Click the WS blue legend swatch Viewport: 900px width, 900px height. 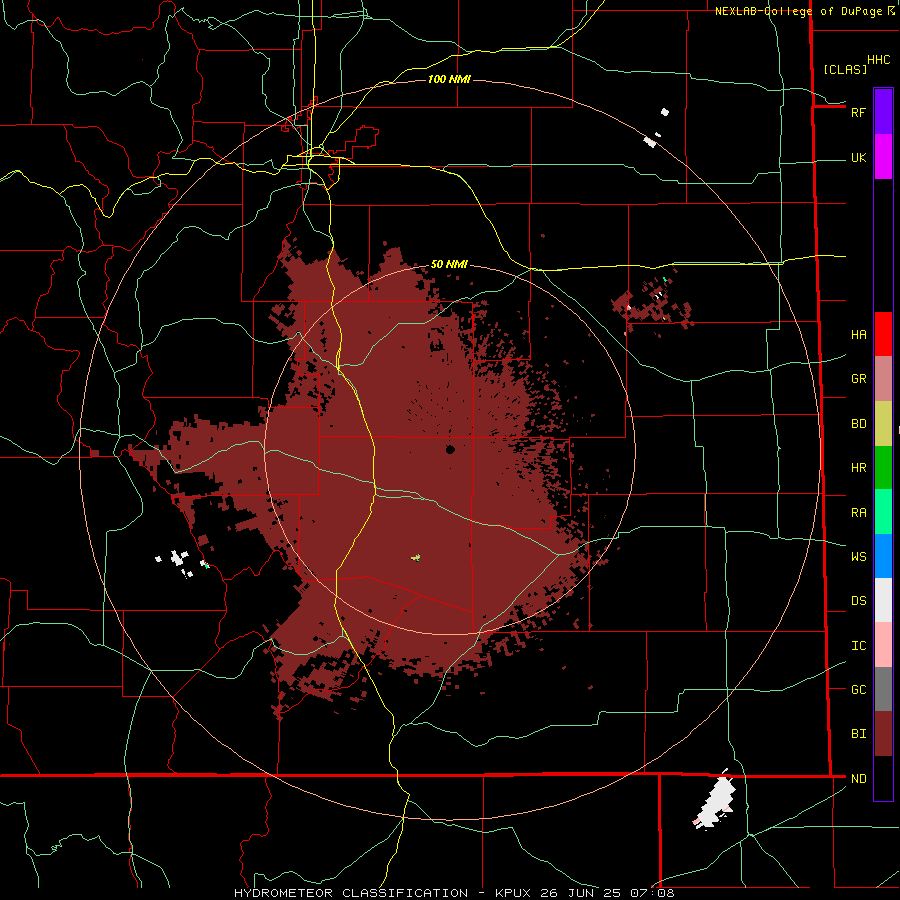[x=883, y=556]
